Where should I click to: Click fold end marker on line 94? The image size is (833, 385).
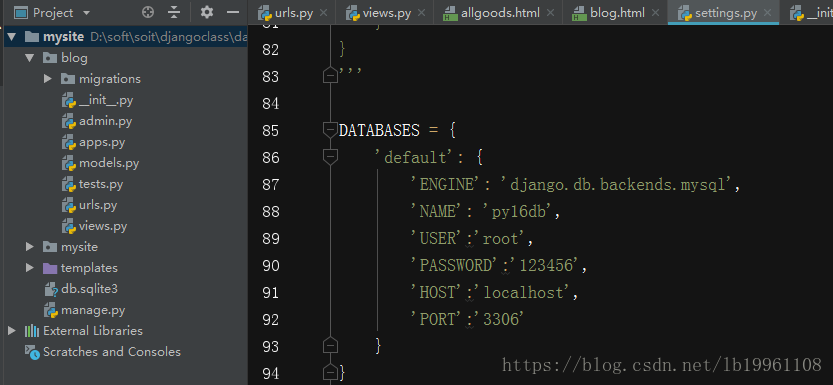[330, 372]
